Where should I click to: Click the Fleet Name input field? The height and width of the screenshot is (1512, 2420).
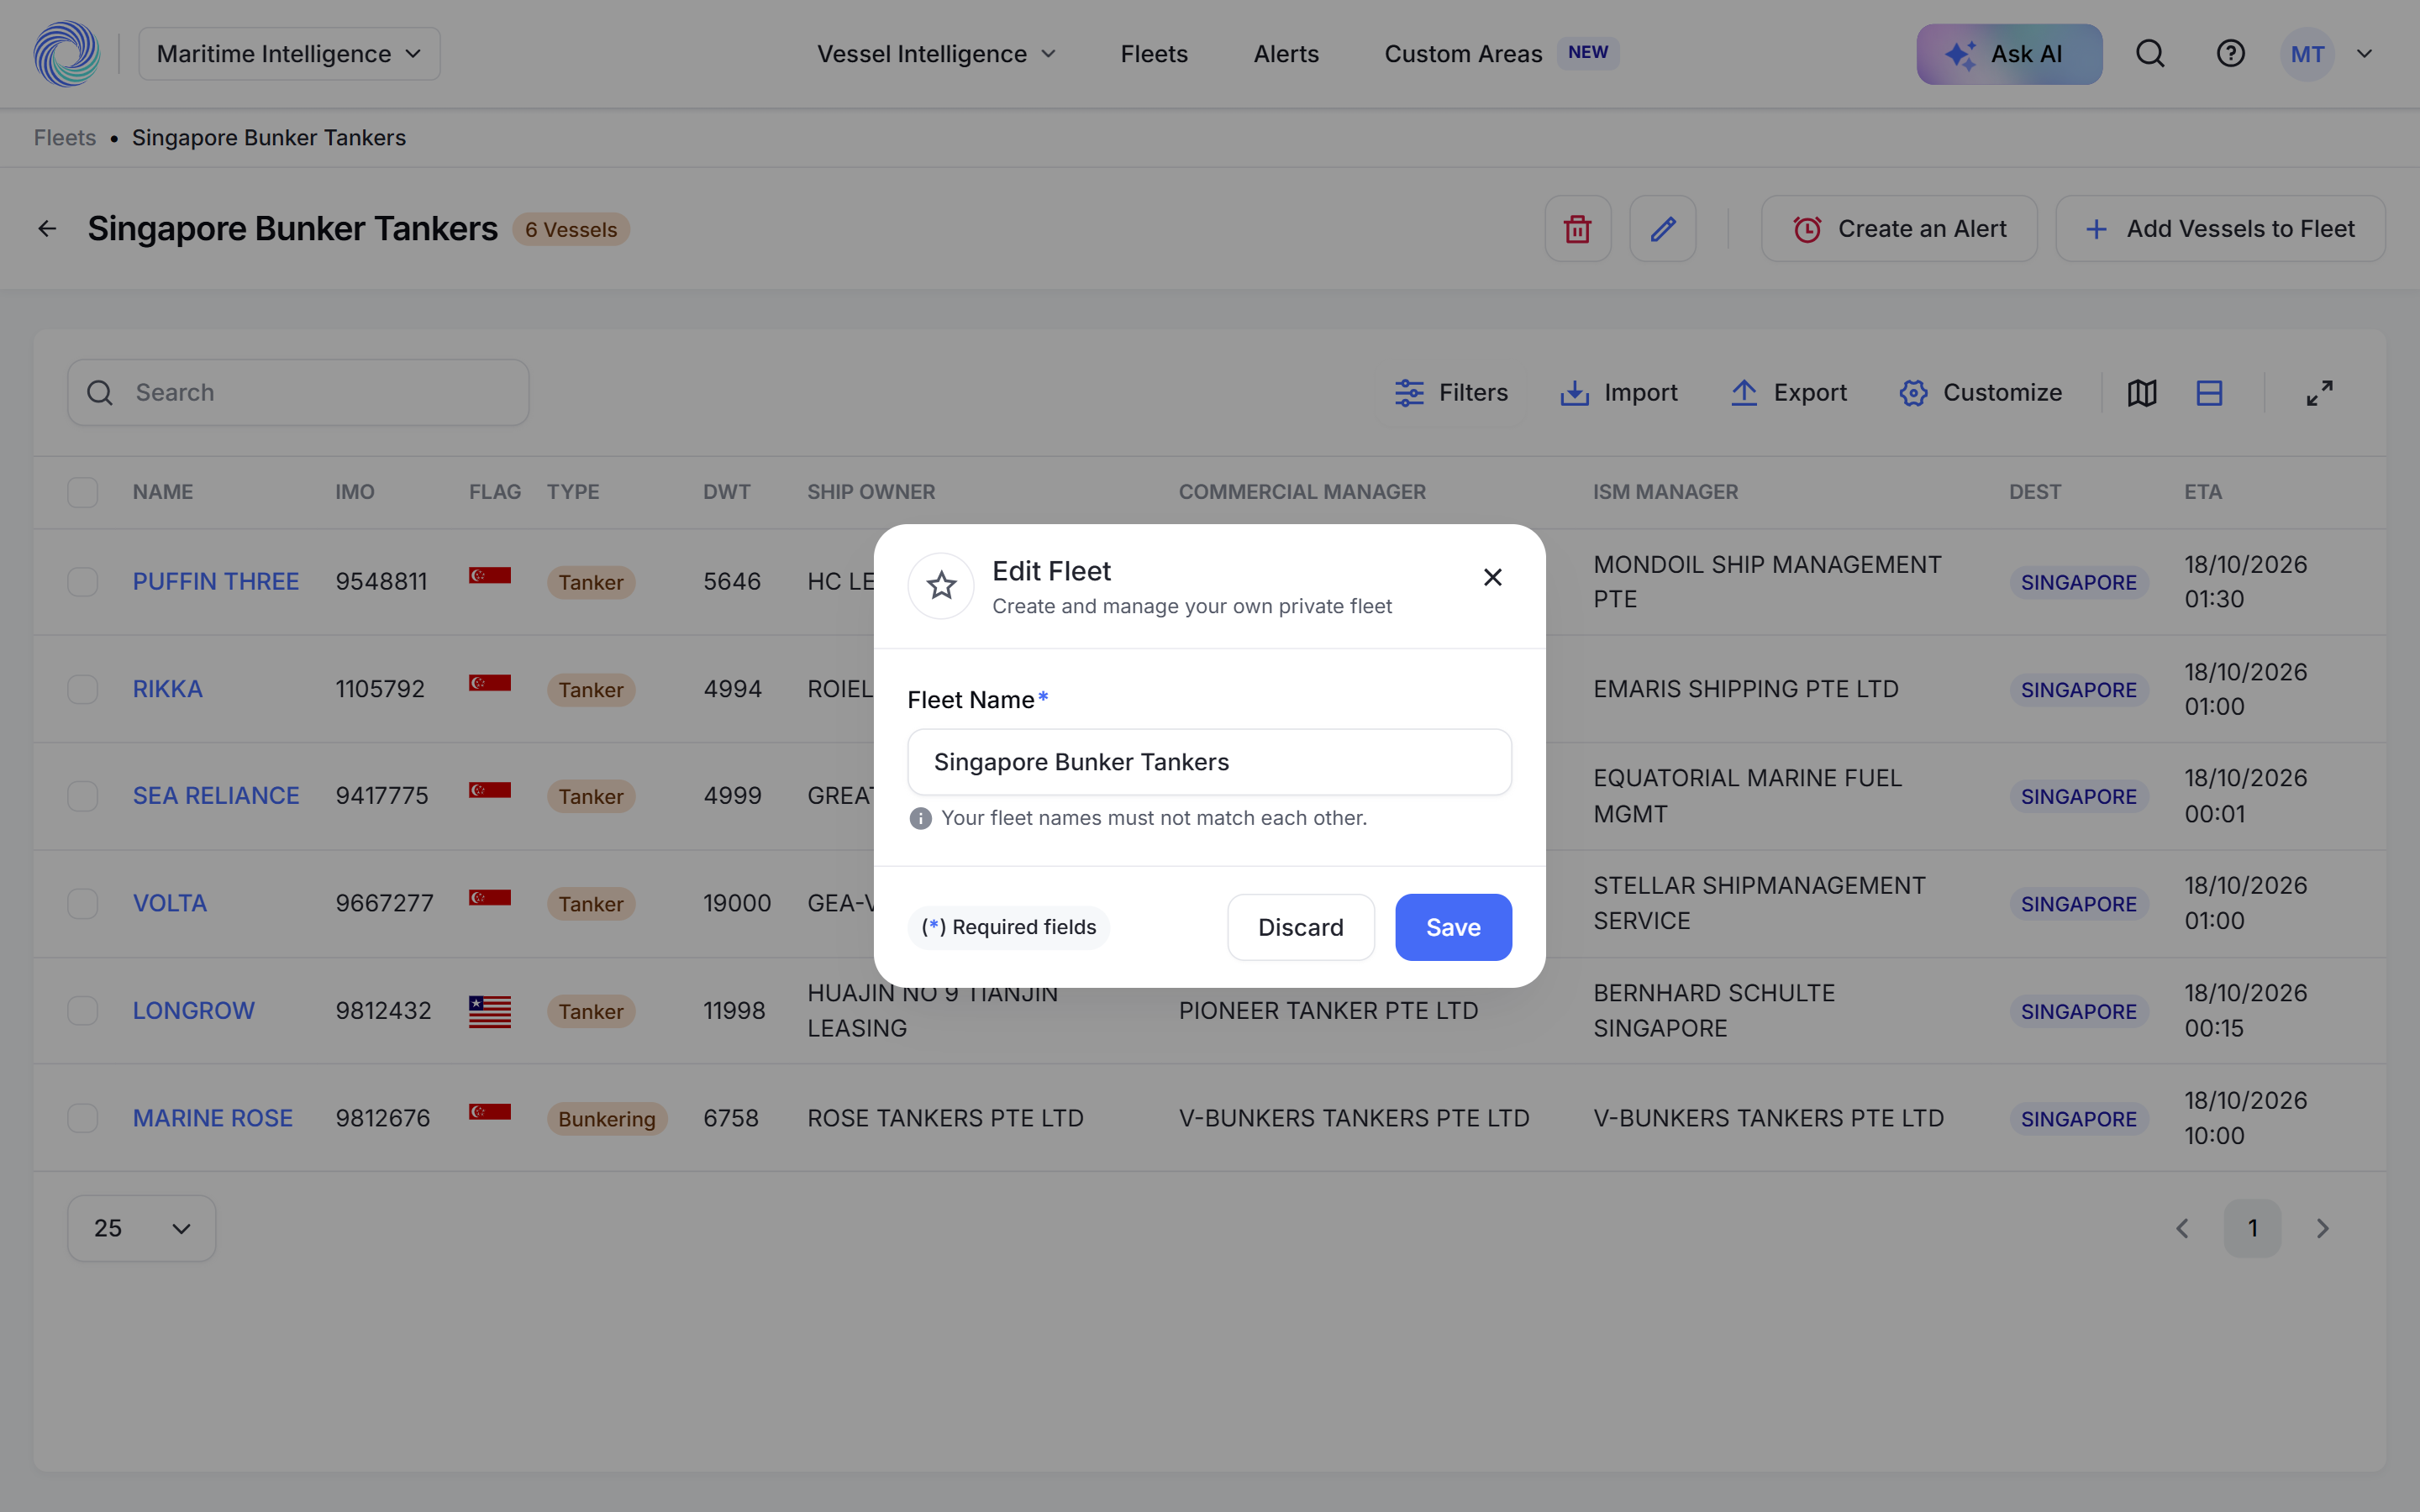pyautogui.click(x=1209, y=762)
